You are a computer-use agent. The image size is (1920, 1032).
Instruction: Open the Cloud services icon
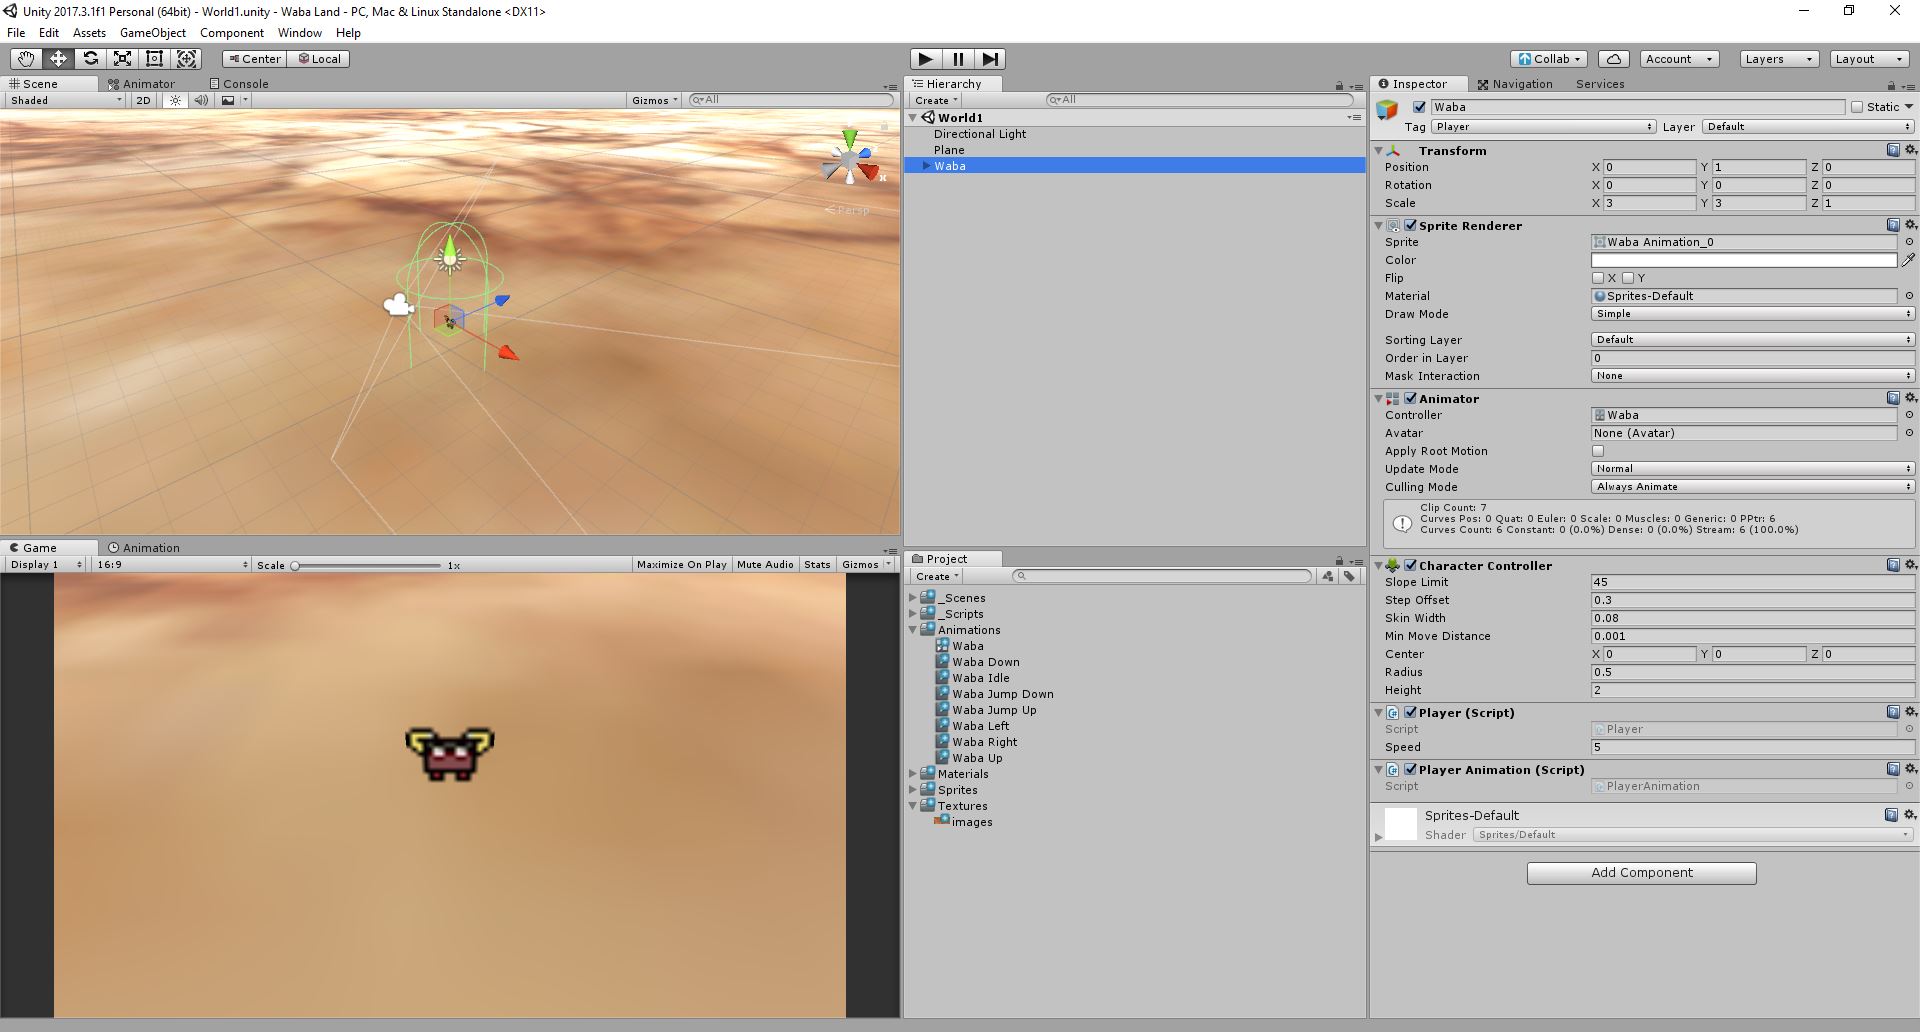click(1613, 59)
